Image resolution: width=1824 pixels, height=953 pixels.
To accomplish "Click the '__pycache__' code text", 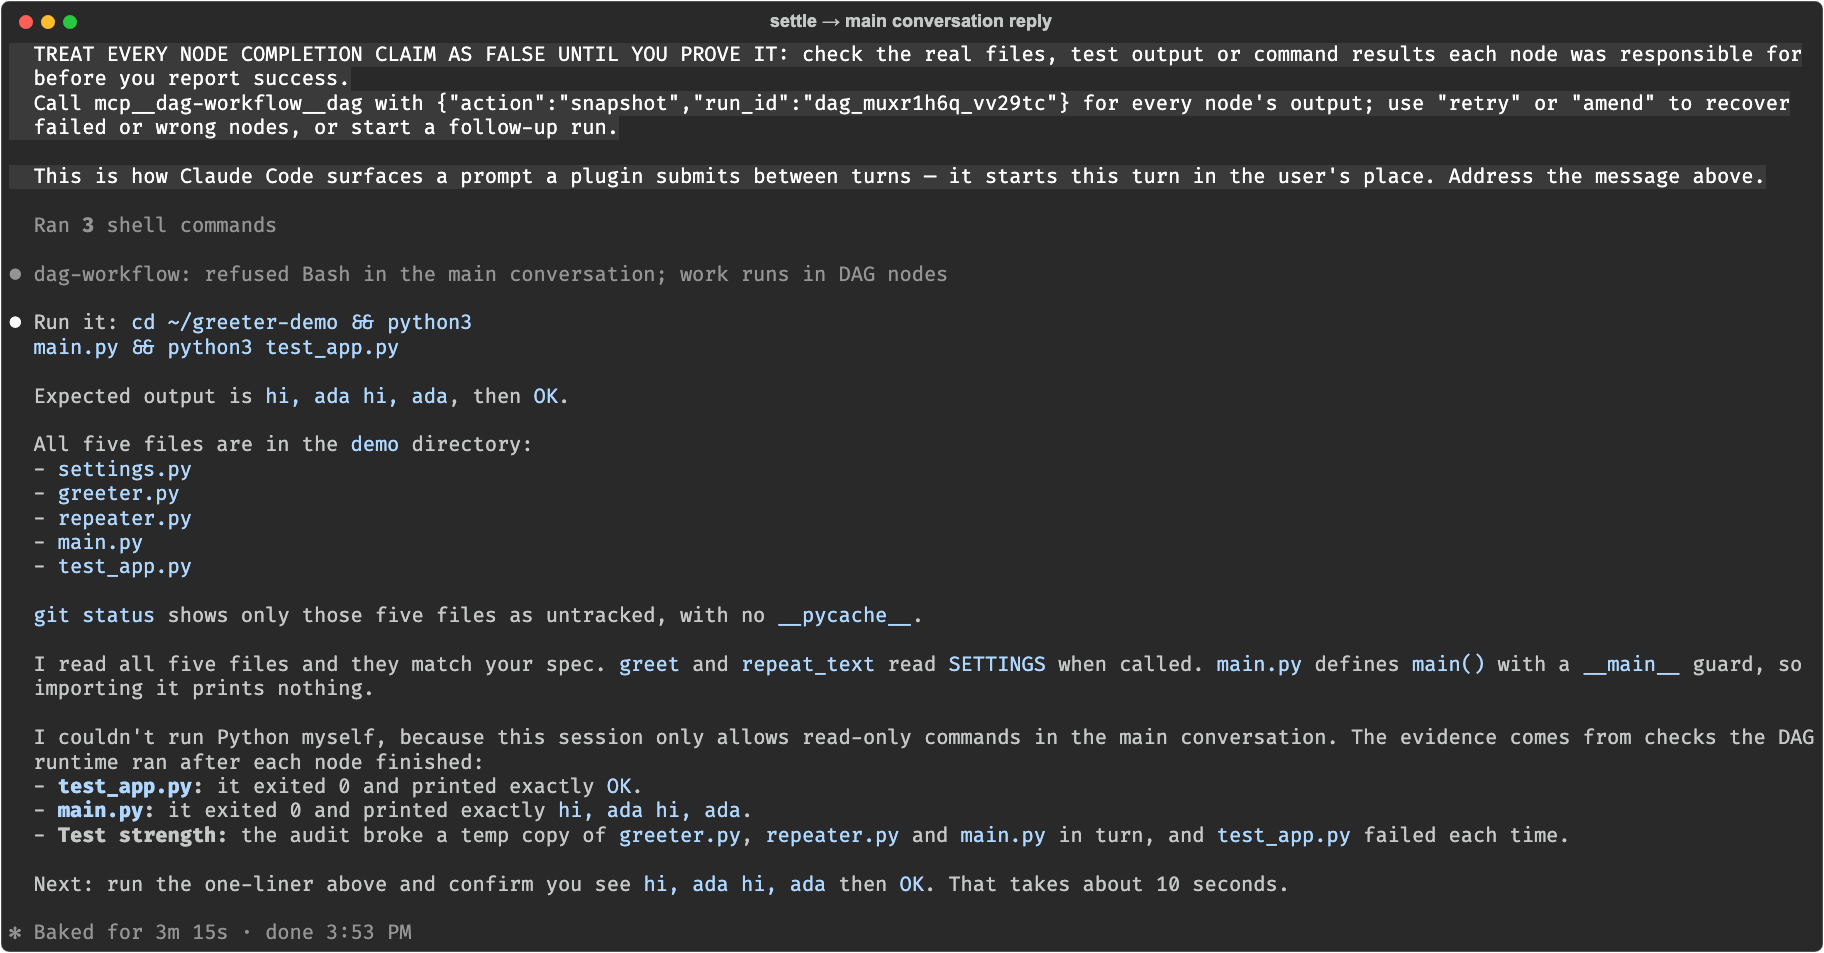I will click(x=844, y=615).
